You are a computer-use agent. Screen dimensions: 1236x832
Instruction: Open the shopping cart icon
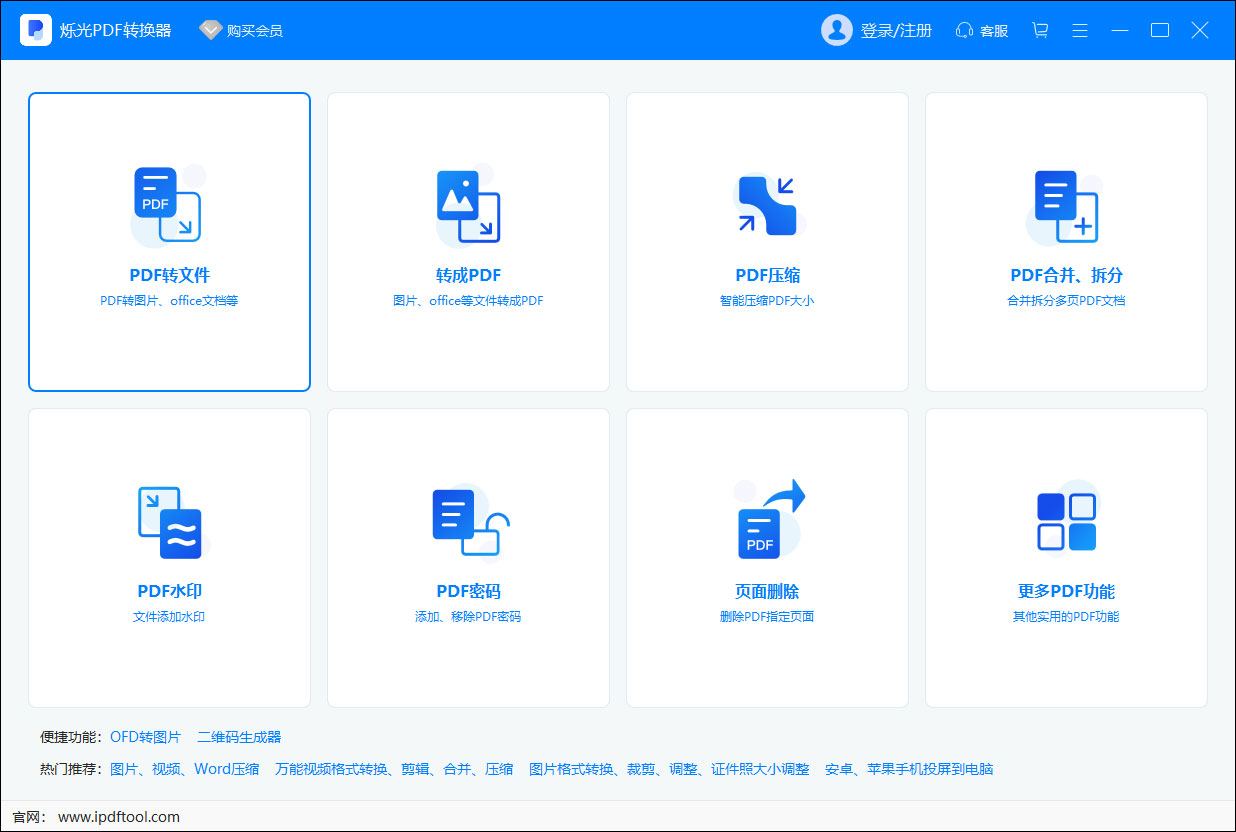[1040, 30]
